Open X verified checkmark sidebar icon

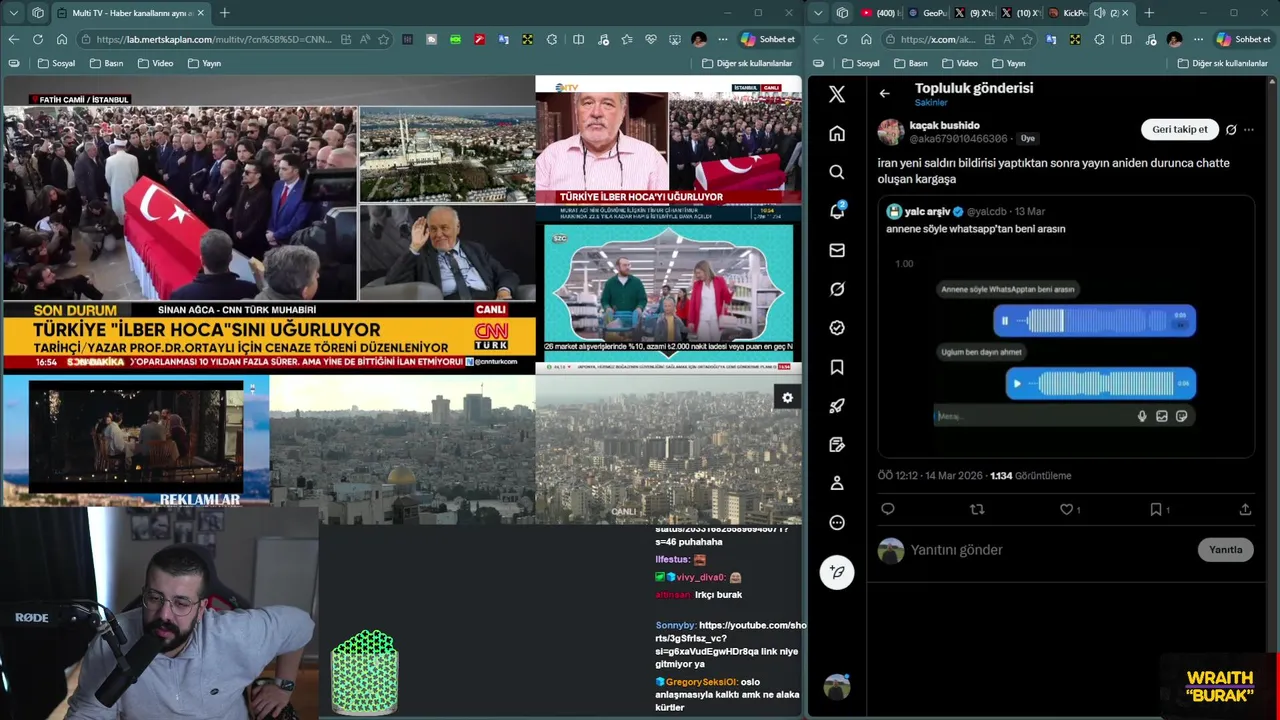point(837,328)
